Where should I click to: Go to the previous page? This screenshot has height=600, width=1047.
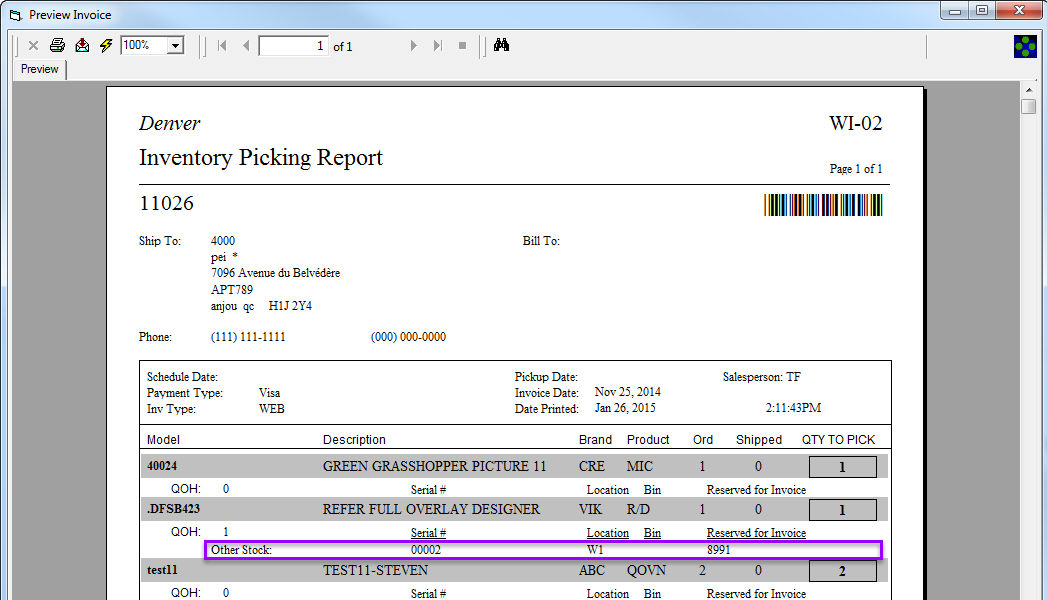246,45
